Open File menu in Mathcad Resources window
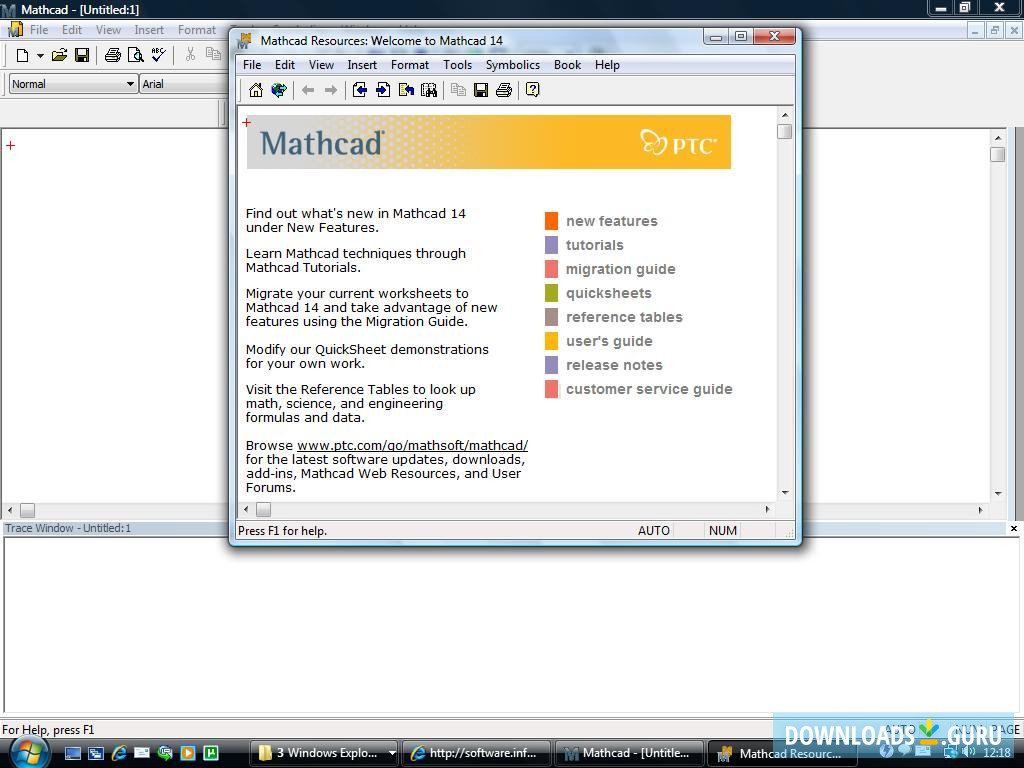1024x768 pixels. [251, 65]
